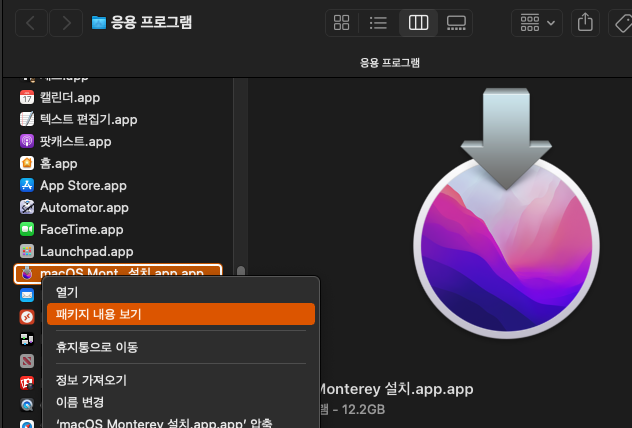Select the red Remote Desktop app icon

click(x=27, y=317)
